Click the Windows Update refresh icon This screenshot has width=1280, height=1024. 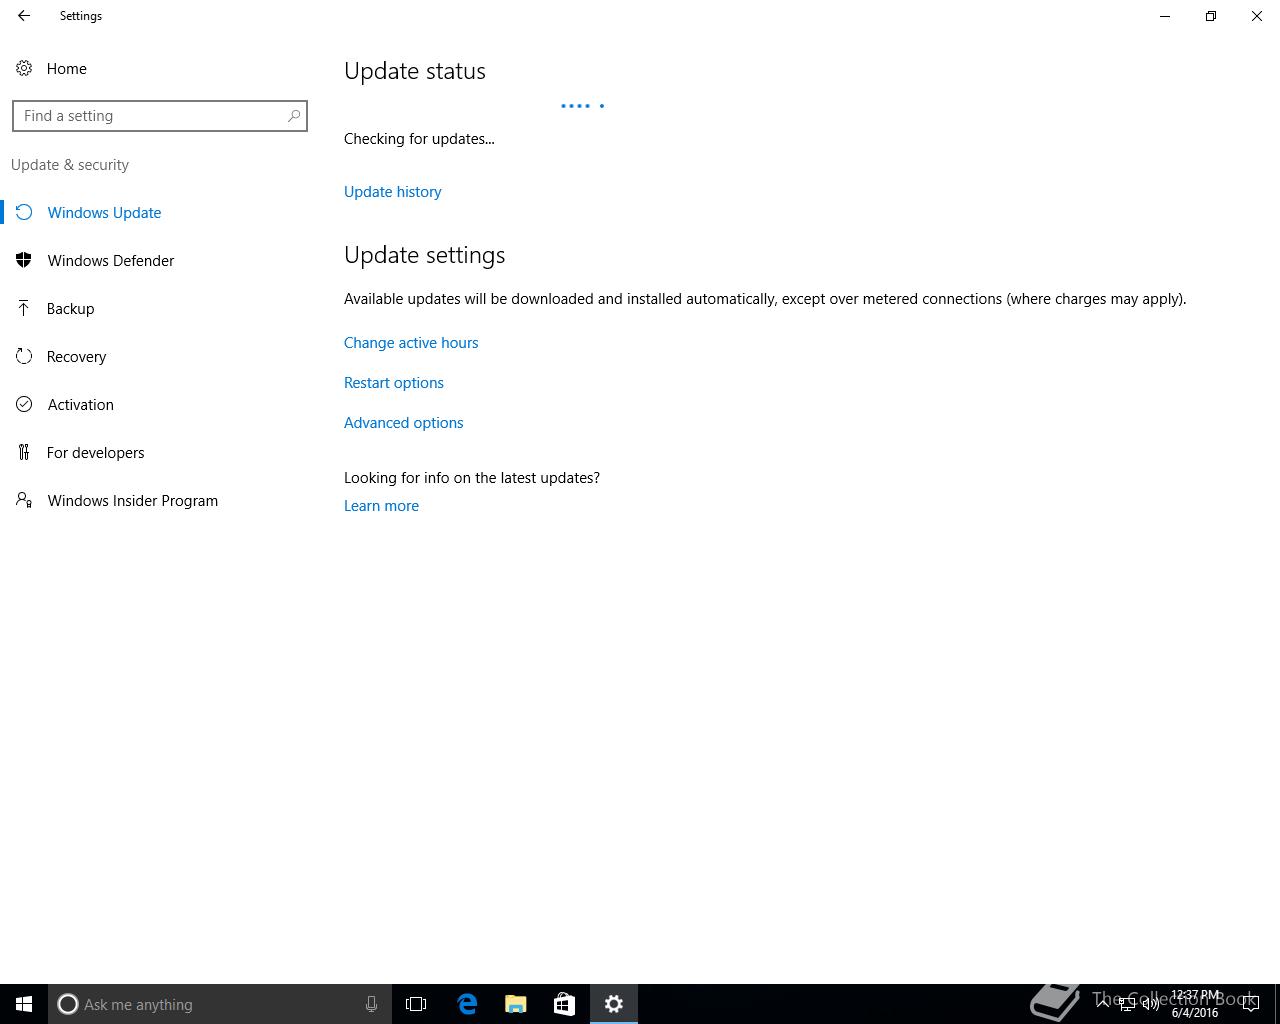[24, 212]
